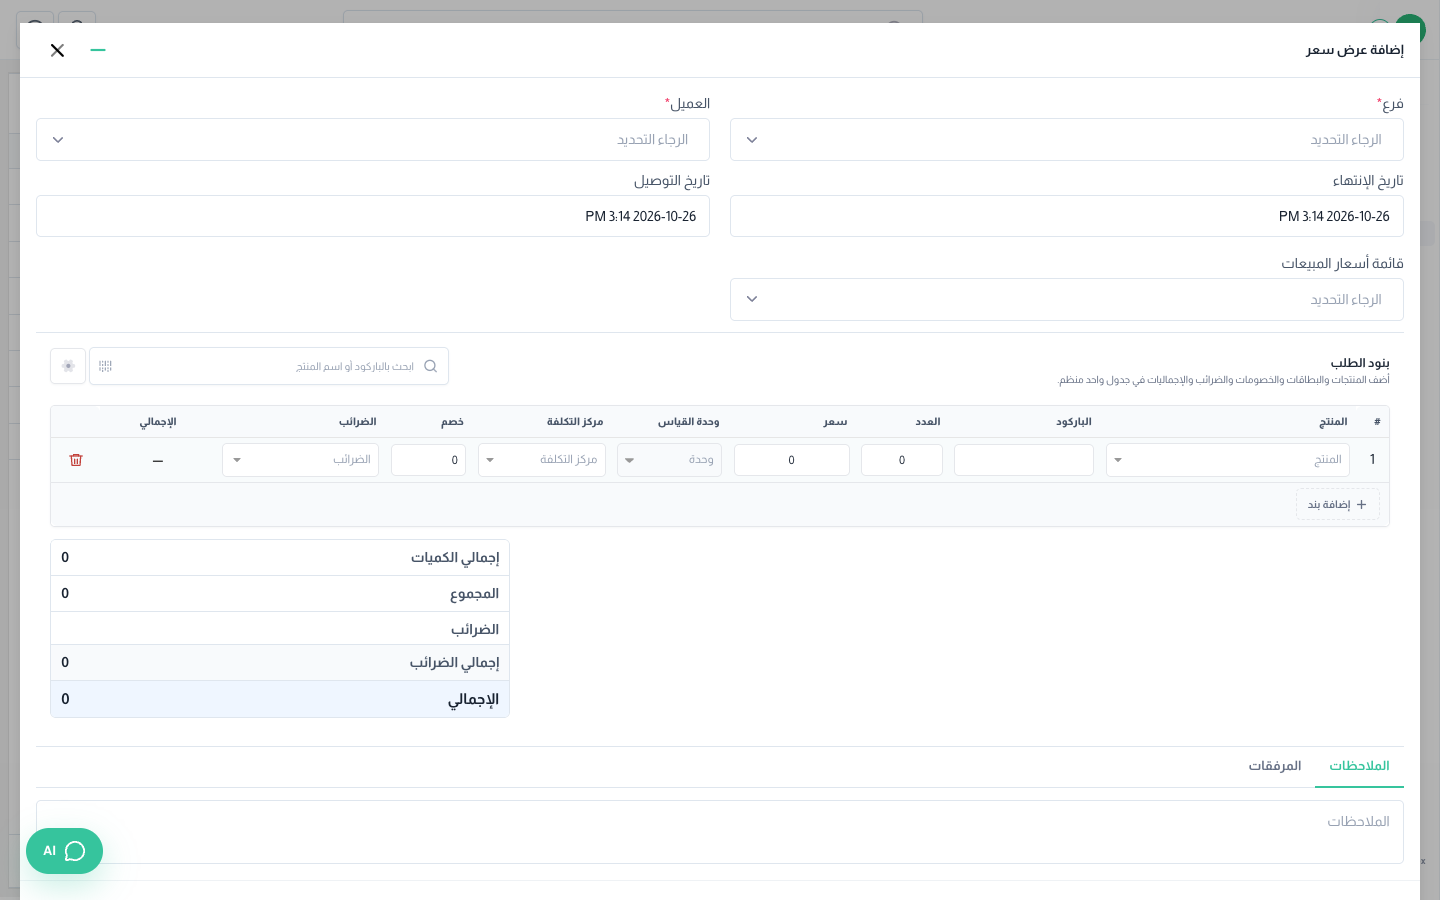Click the الإجمالي grand total row in summary
1440x900 pixels.
(280, 699)
